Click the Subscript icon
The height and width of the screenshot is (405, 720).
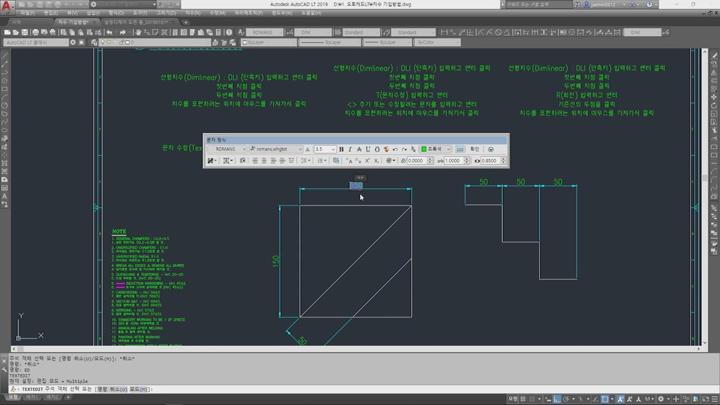click(x=377, y=161)
